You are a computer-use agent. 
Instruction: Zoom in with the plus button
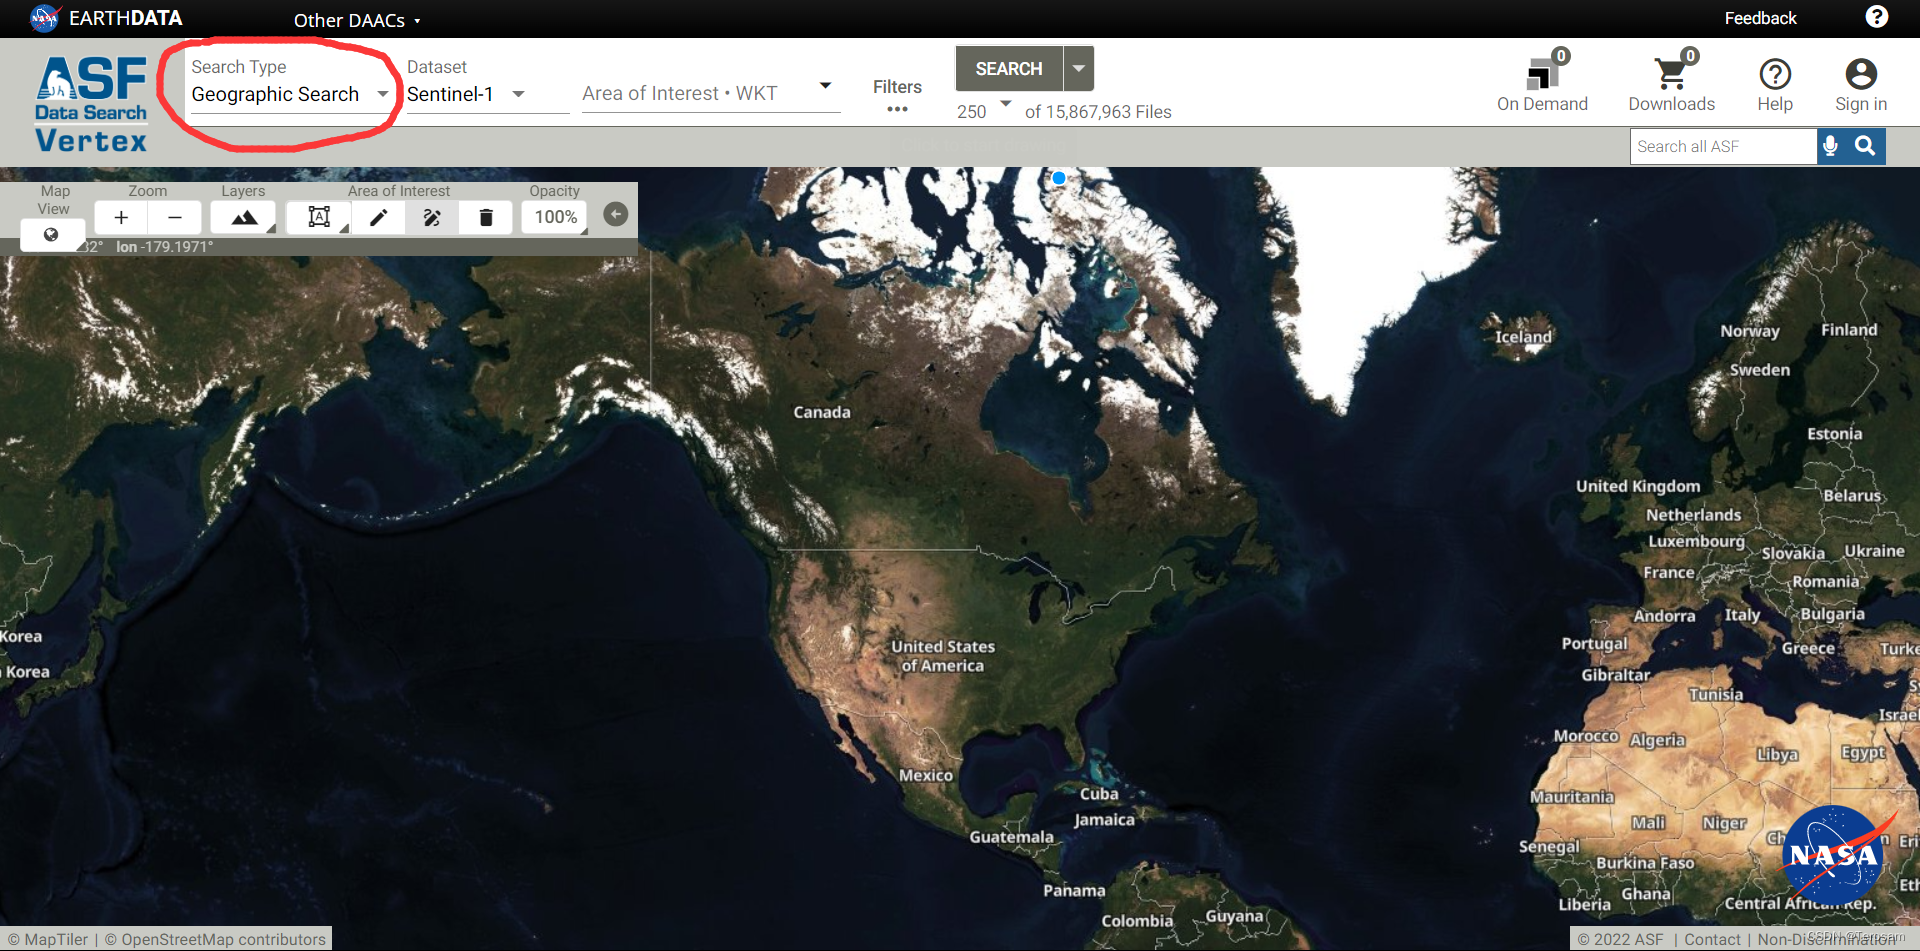pyautogui.click(x=121, y=217)
